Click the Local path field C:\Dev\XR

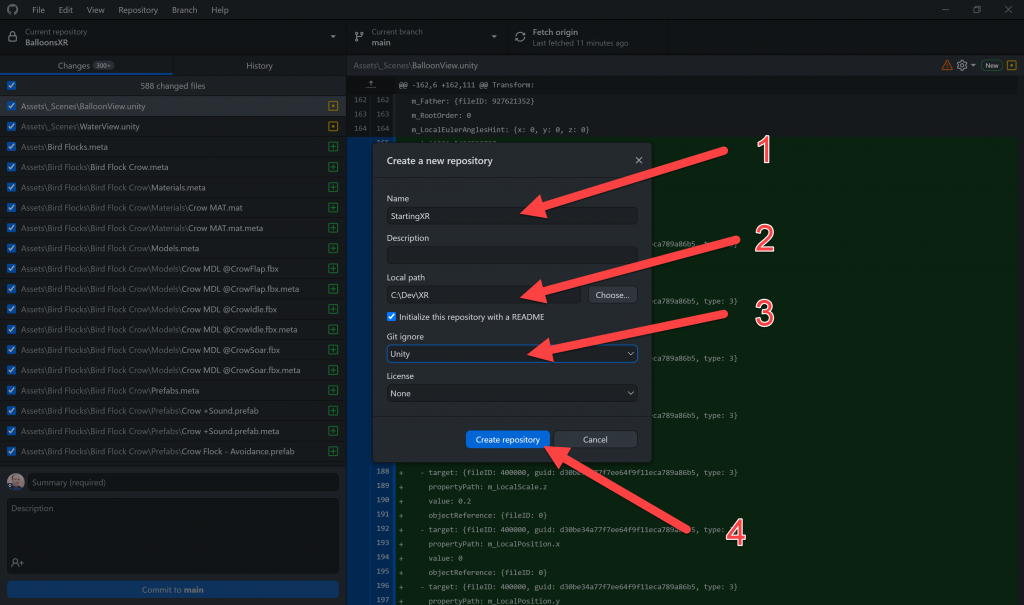tap(483, 295)
